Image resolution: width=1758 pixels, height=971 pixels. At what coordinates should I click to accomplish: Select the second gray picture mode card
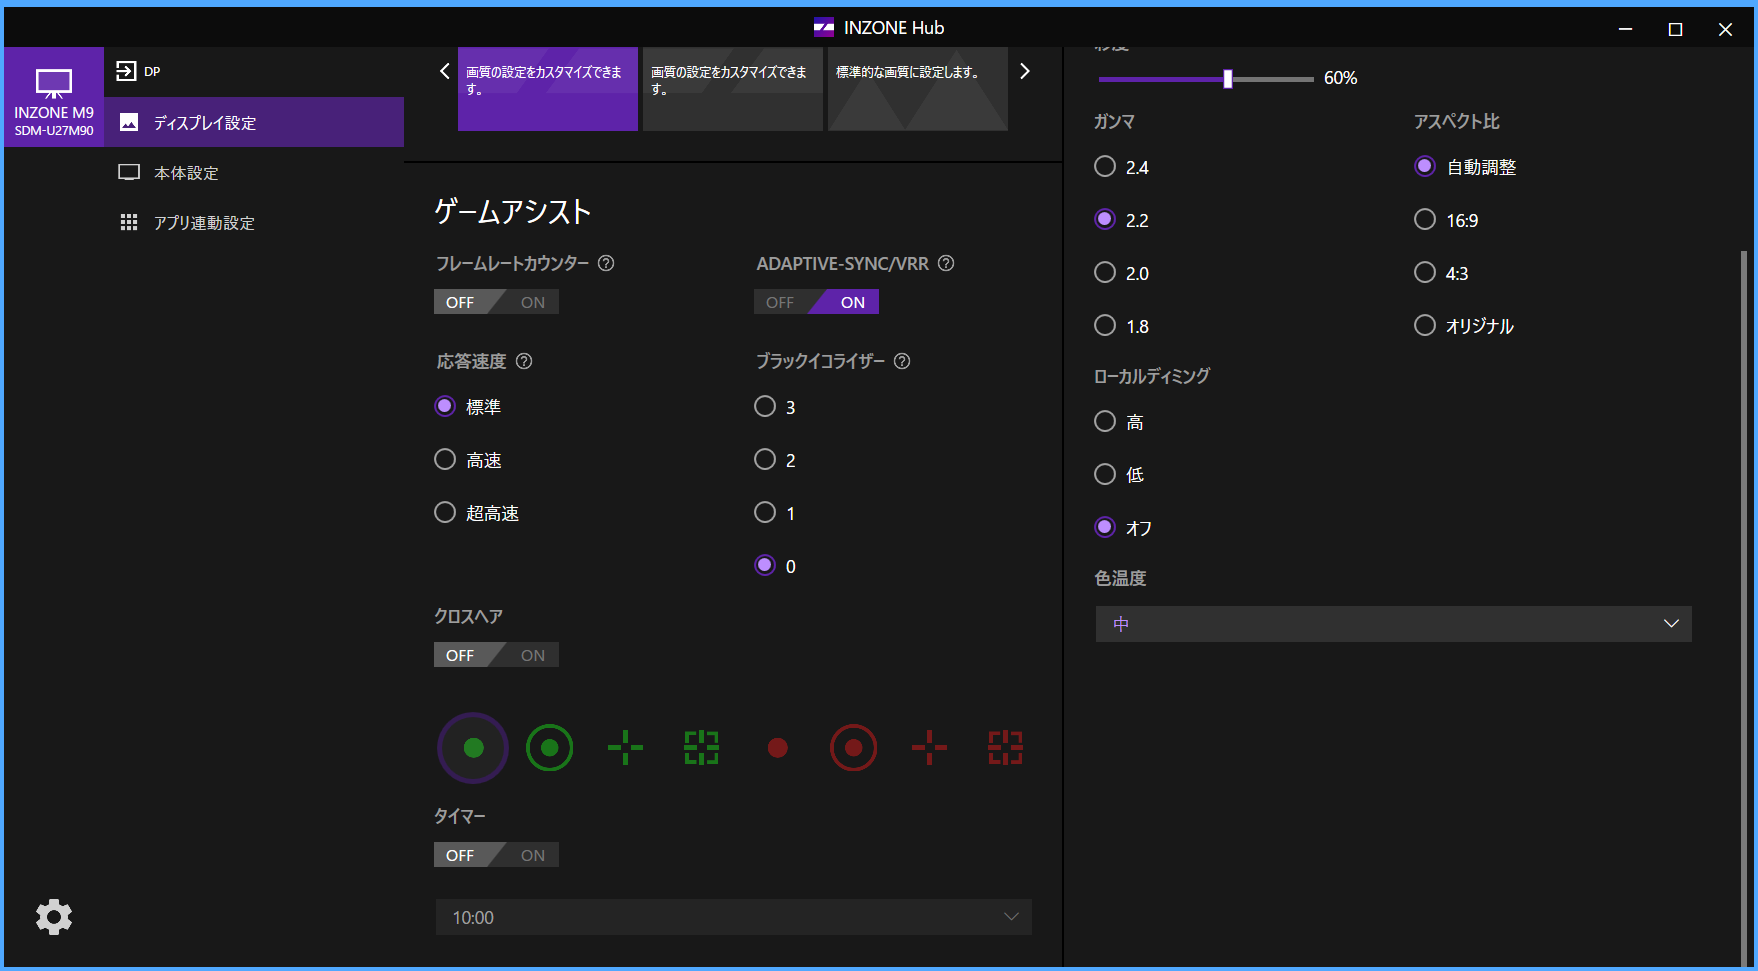tap(733, 89)
